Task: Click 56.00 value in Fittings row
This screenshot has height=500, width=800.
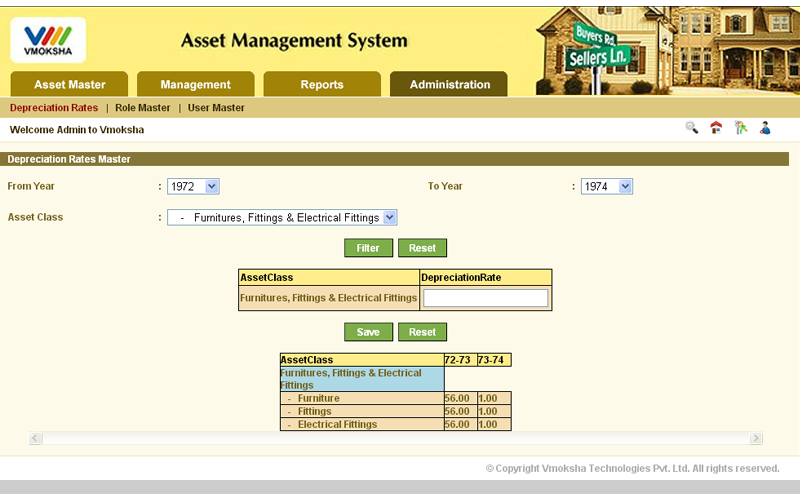Action: pyautogui.click(x=461, y=411)
